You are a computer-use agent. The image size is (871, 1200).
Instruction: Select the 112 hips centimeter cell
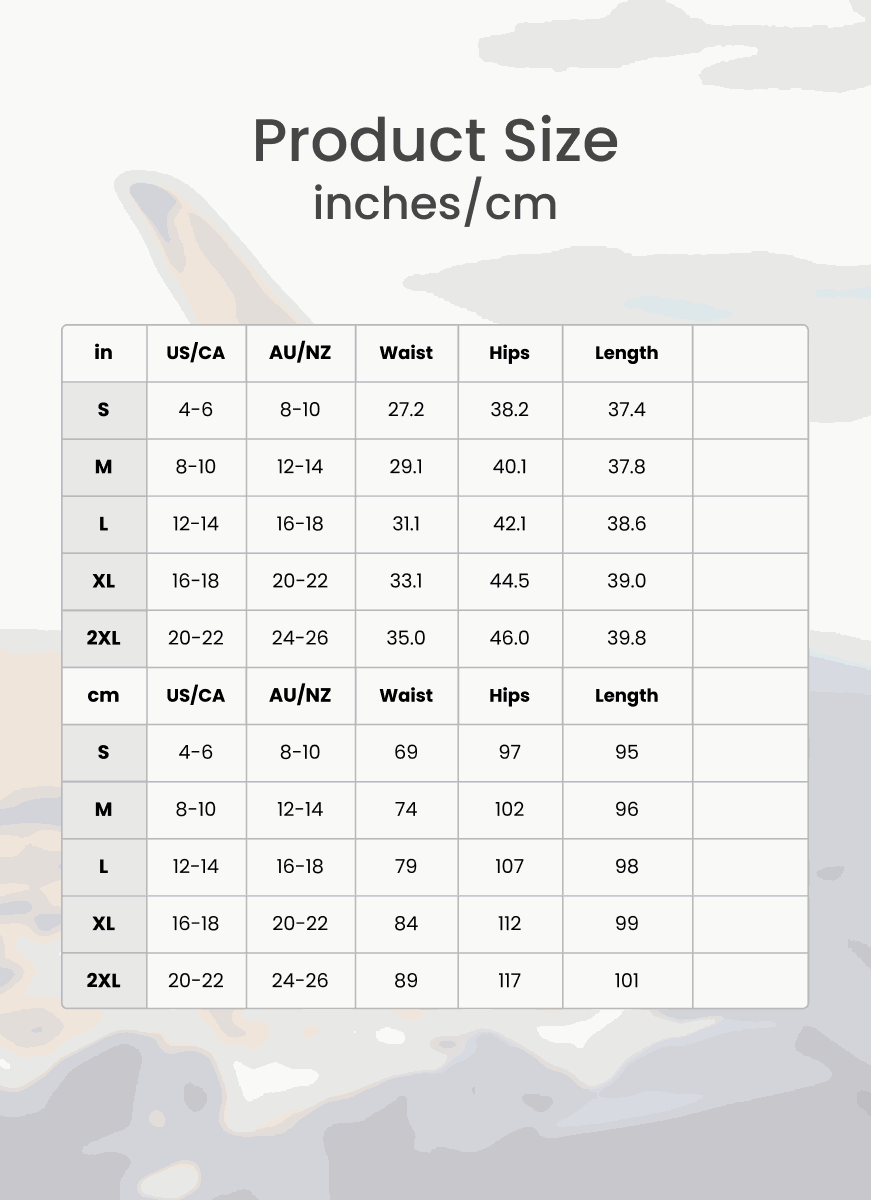pyautogui.click(x=510, y=923)
